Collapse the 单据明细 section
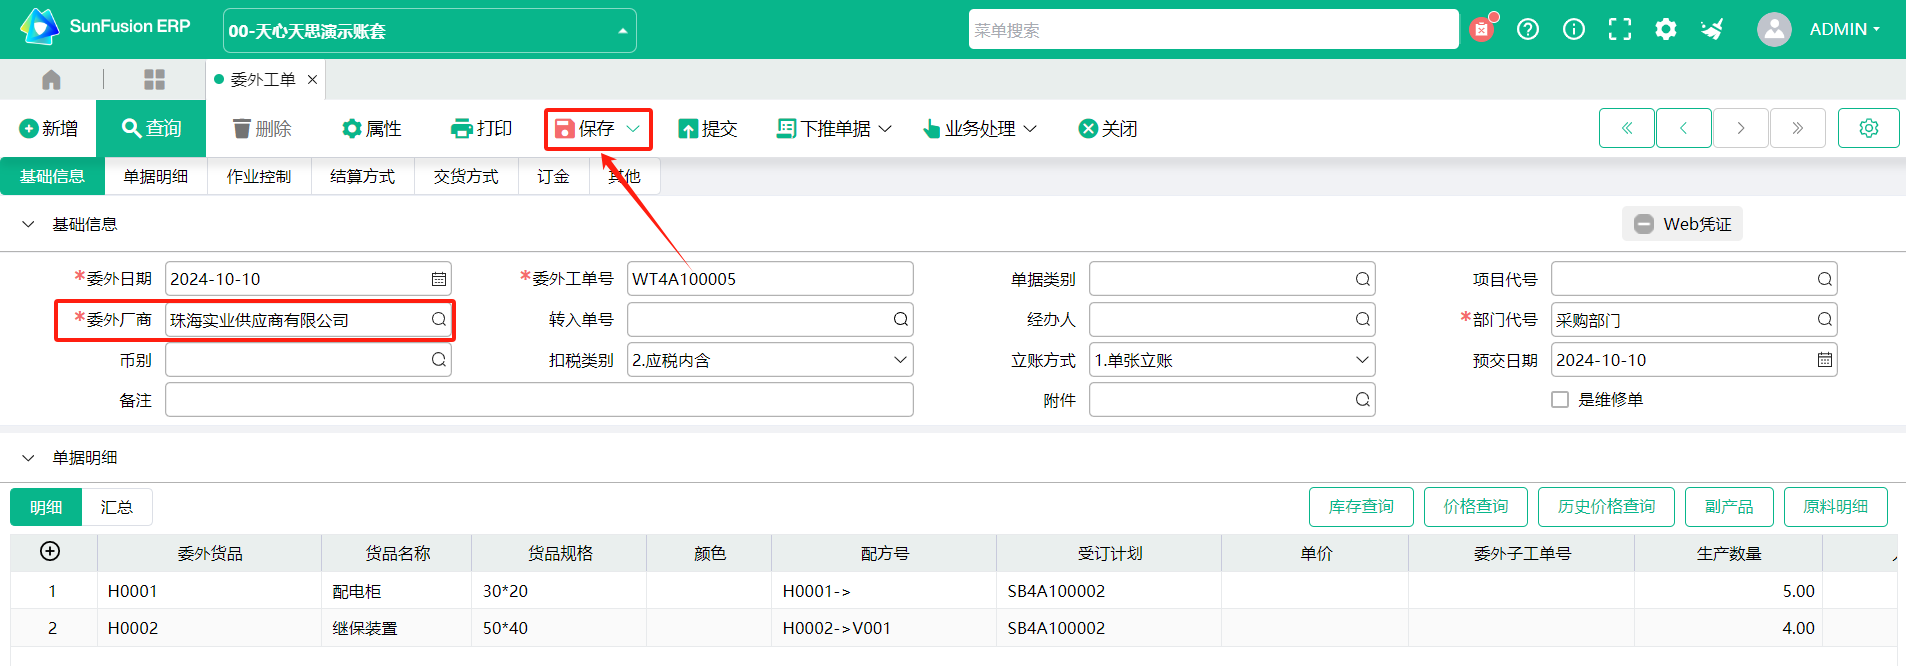 pyautogui.click(x=28, y=457)
